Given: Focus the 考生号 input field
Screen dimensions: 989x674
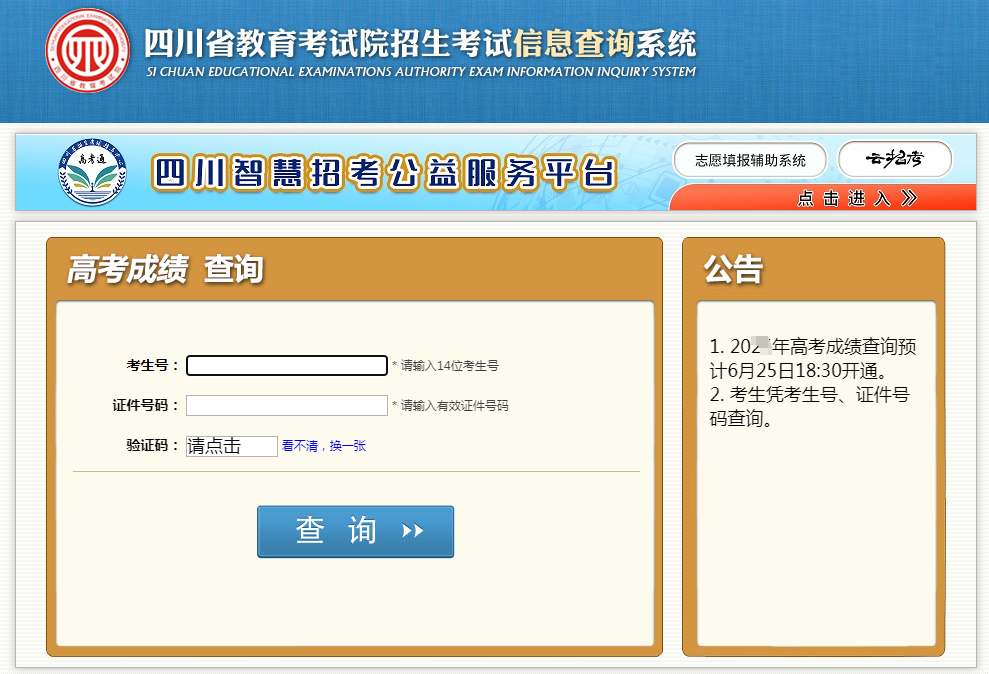Looking at the screenshot, I should point(287,366).
